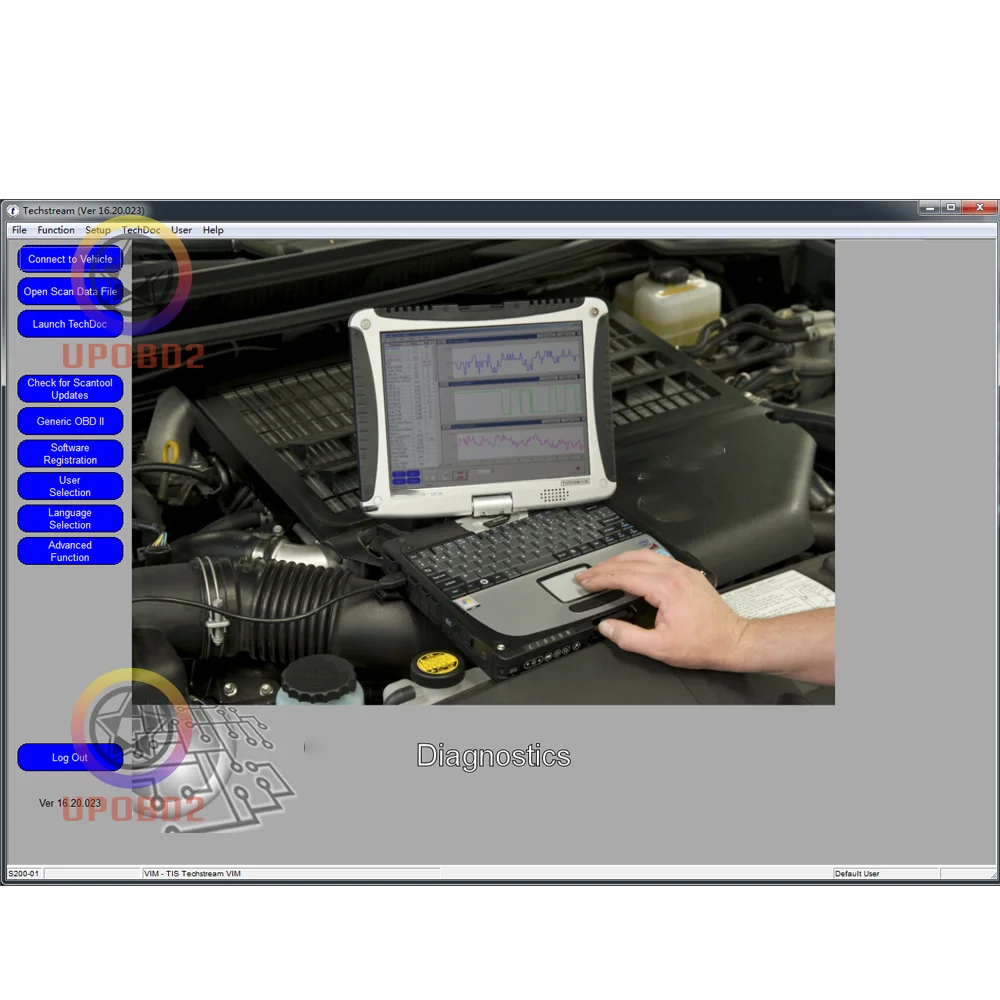Click the Diagnostics heading text
The height and width of the screenshot is (1000, 1000).
pyautogui.click(x=493, y=756)
